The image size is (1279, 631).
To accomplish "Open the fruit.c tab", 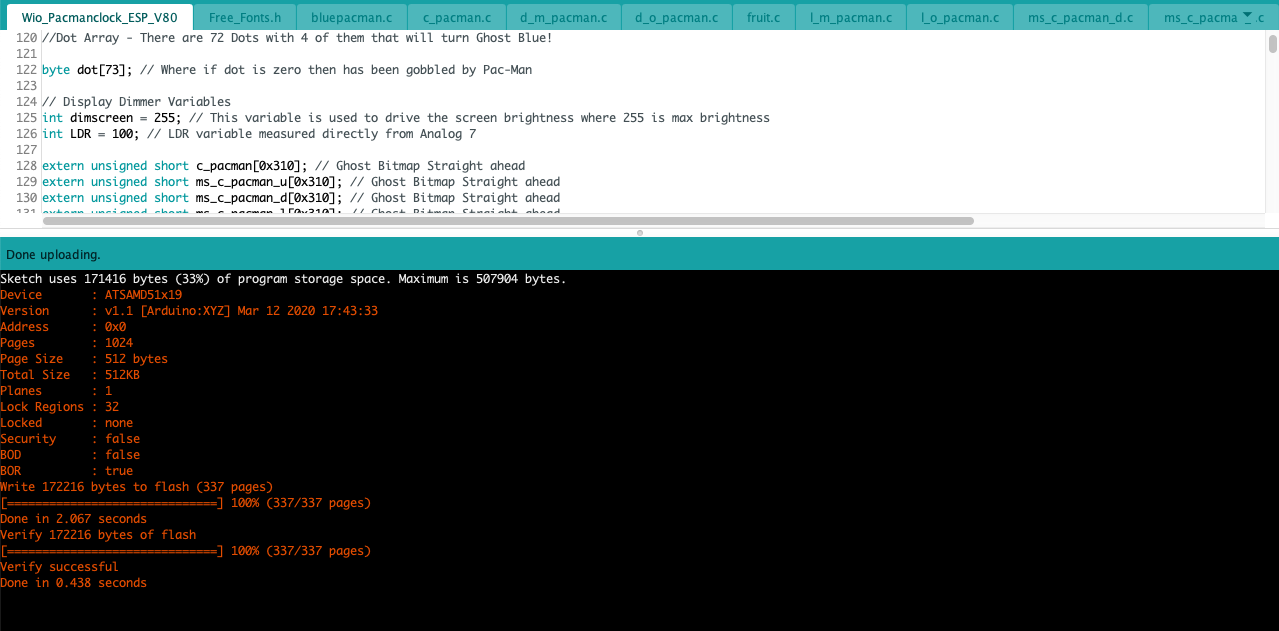I will tap(763, 16).
